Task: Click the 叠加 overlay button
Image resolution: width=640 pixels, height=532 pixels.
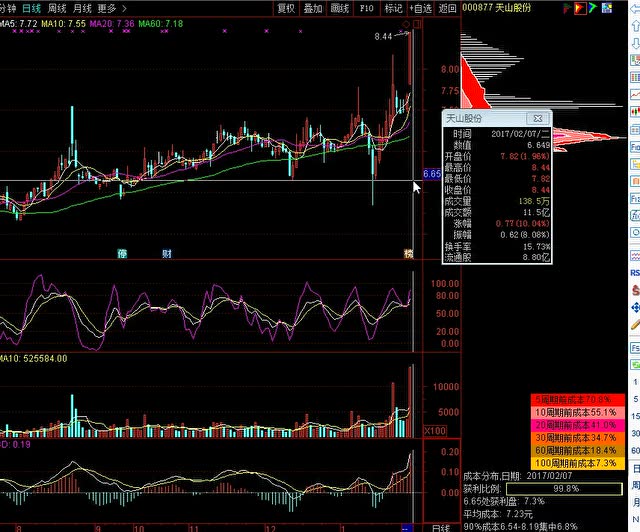Action: 313,8
